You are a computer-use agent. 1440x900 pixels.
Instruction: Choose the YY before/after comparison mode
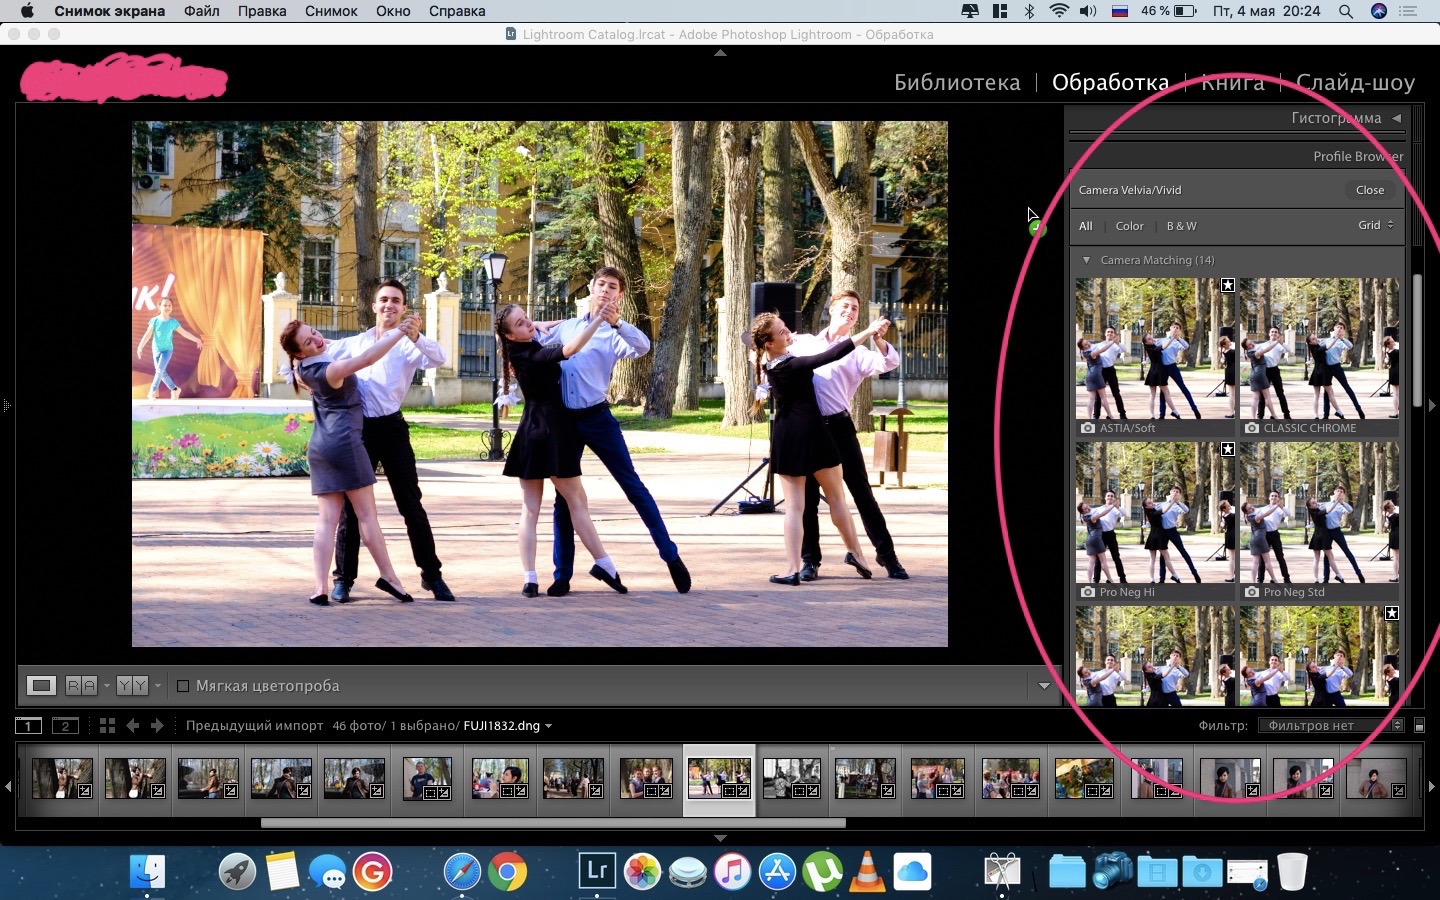point(132,686)
